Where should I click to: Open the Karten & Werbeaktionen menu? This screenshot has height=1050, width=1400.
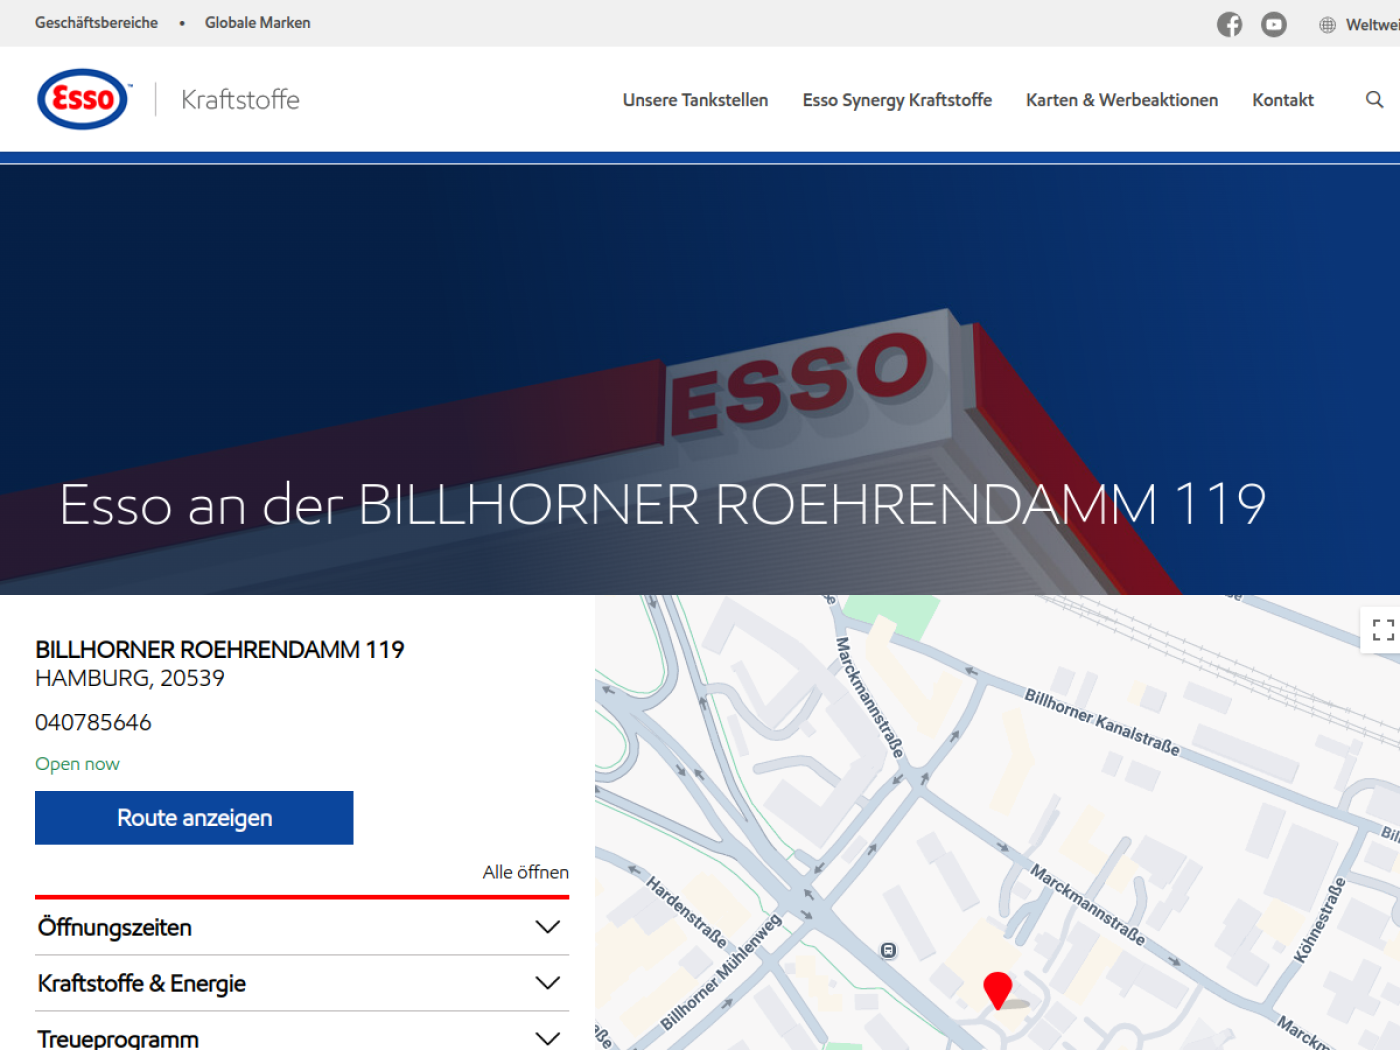(x=1122, y=100)
